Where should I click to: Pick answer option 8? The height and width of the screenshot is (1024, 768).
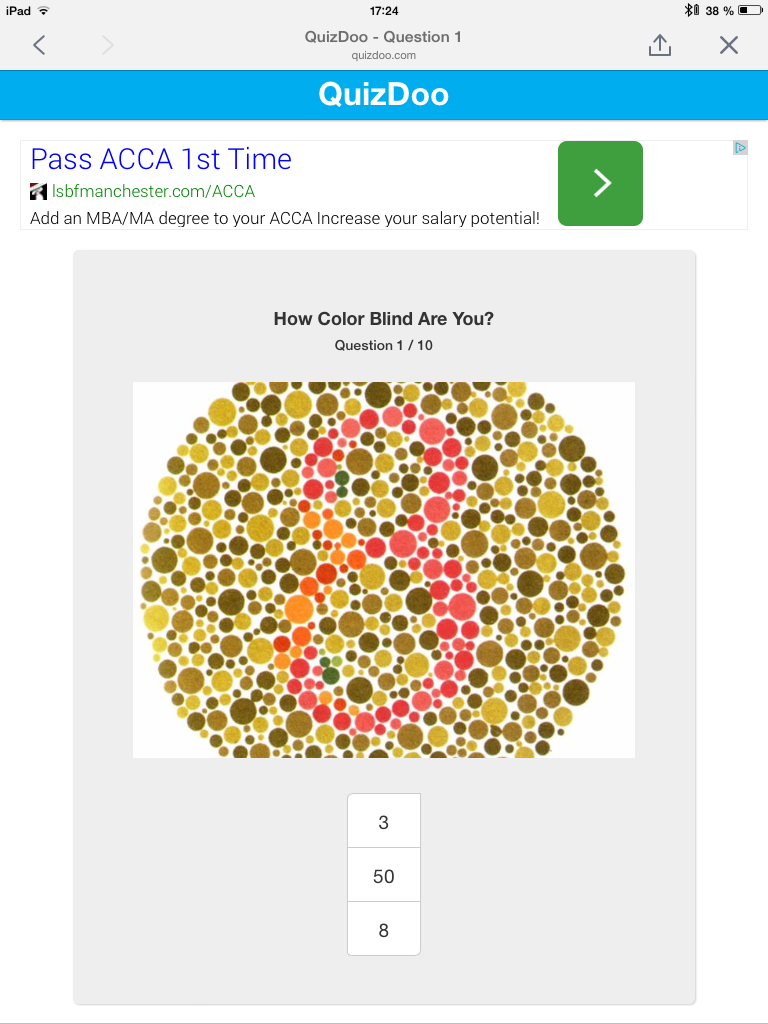tap(384, 930)
